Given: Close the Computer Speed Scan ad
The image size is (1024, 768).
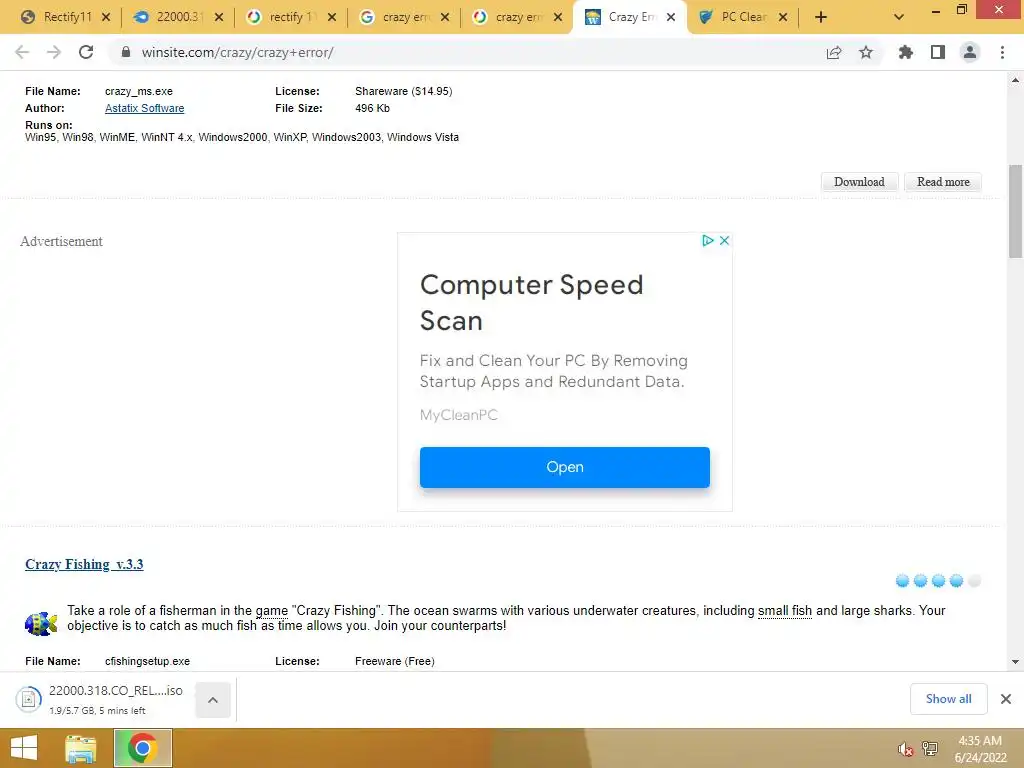Looking at the screenshot, I should (724, 240).
